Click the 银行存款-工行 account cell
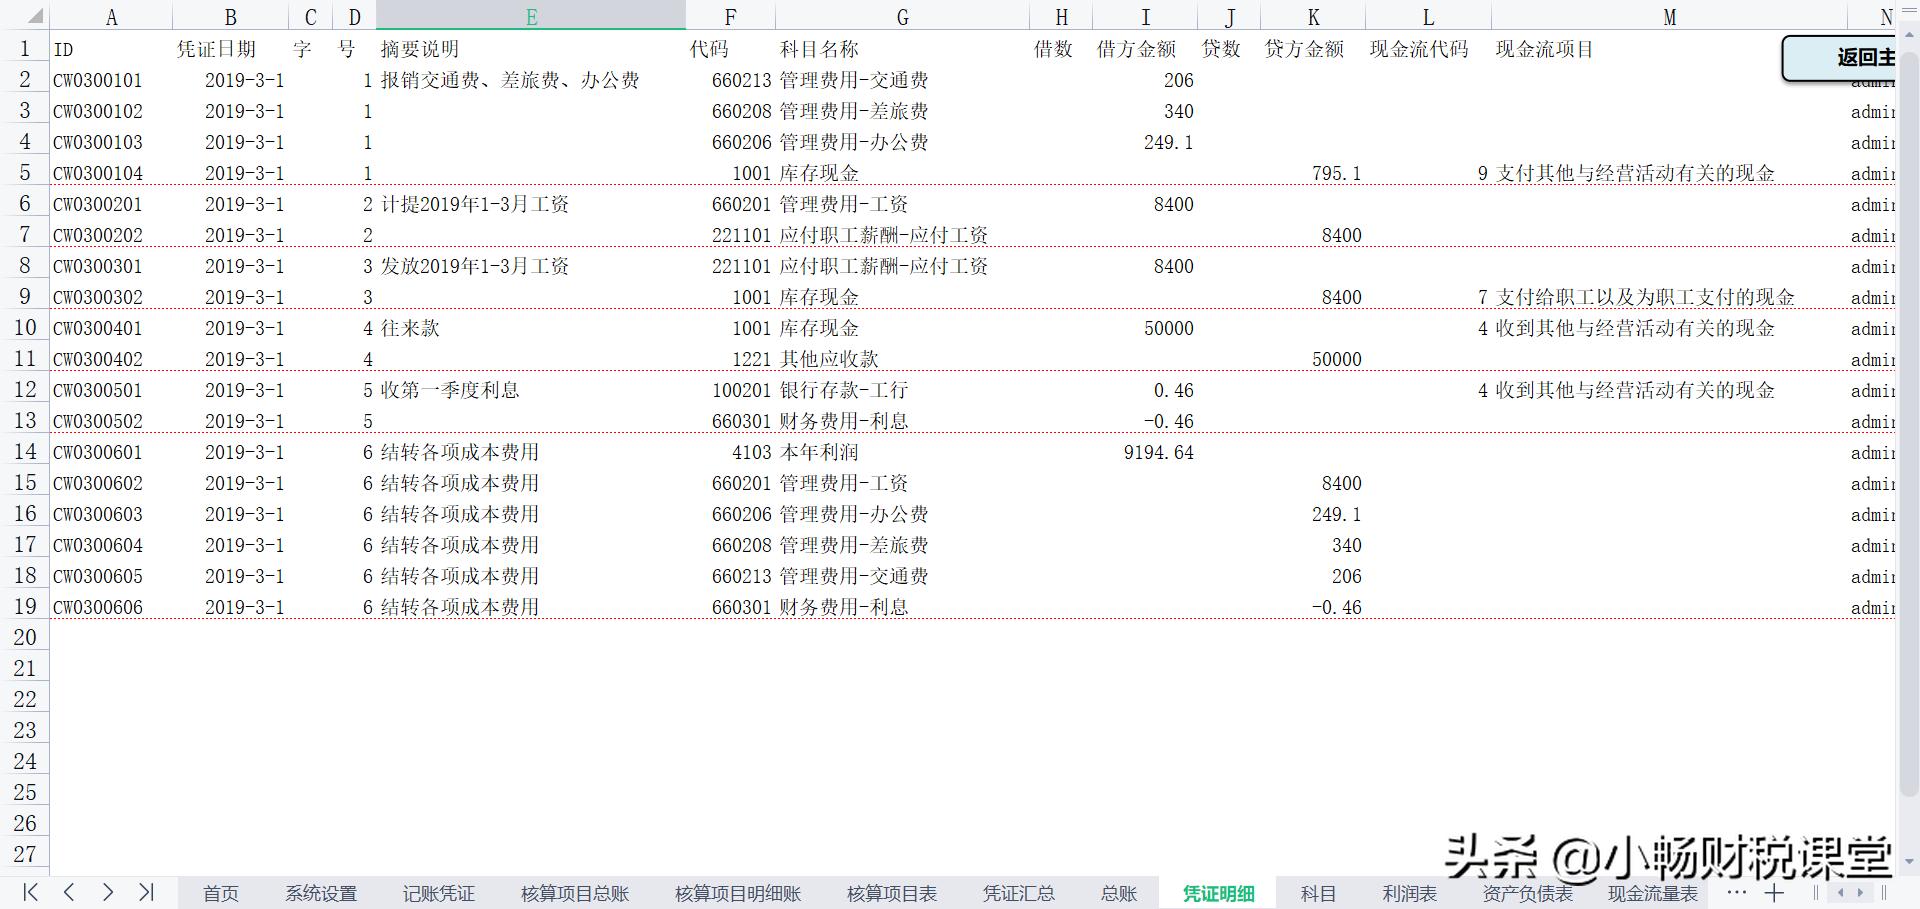The image size is (1920, 909). click(x=903, y=390)
